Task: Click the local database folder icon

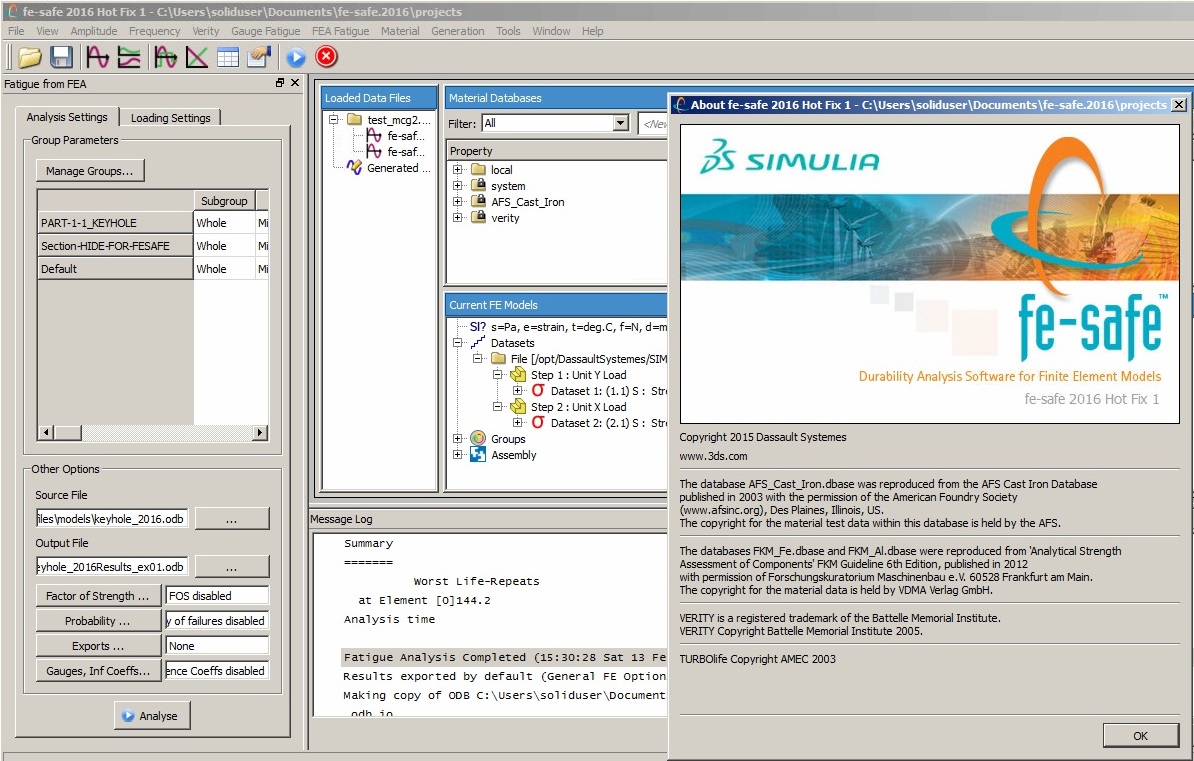Action: 478,169
